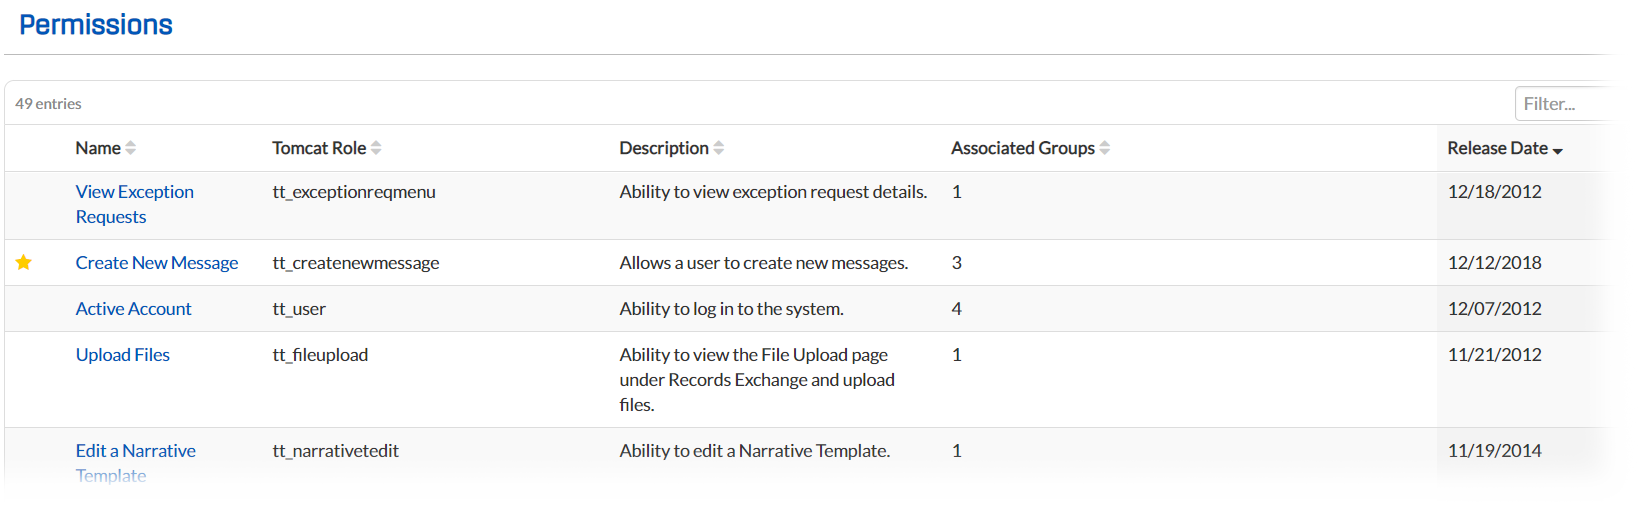Click 'Ability to edit a Narrative Template.' text
The height and width of the screenshot is (507, 1642).
tap(755, 451)
